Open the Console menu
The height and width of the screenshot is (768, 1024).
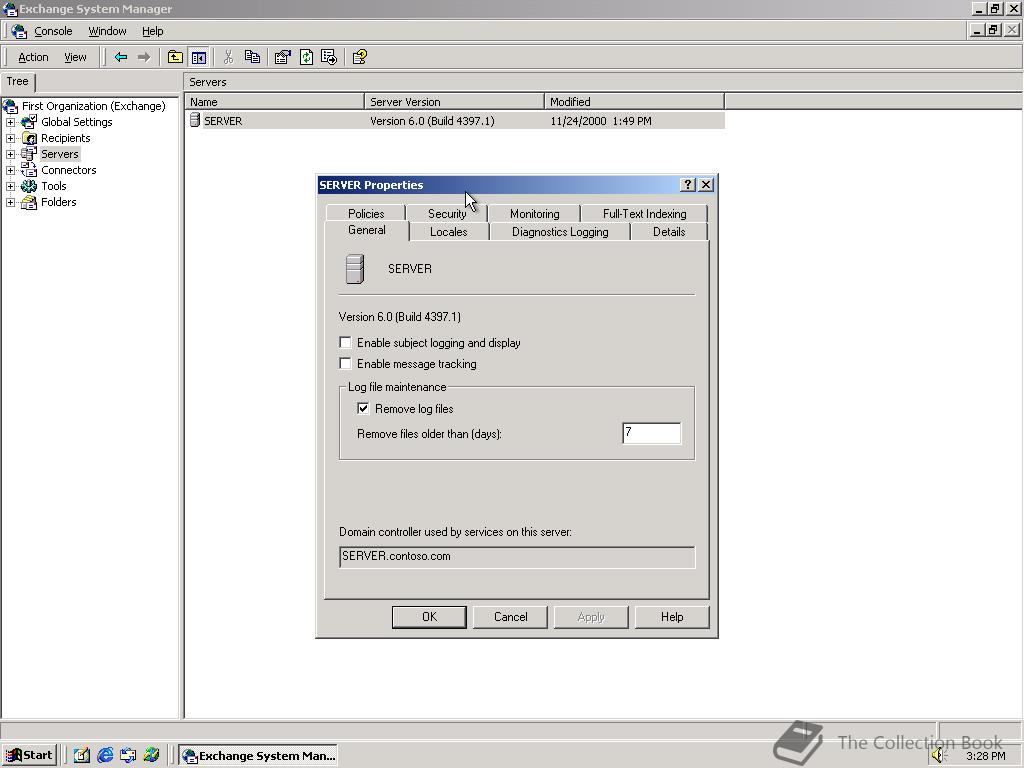click(x=53, y=31)
